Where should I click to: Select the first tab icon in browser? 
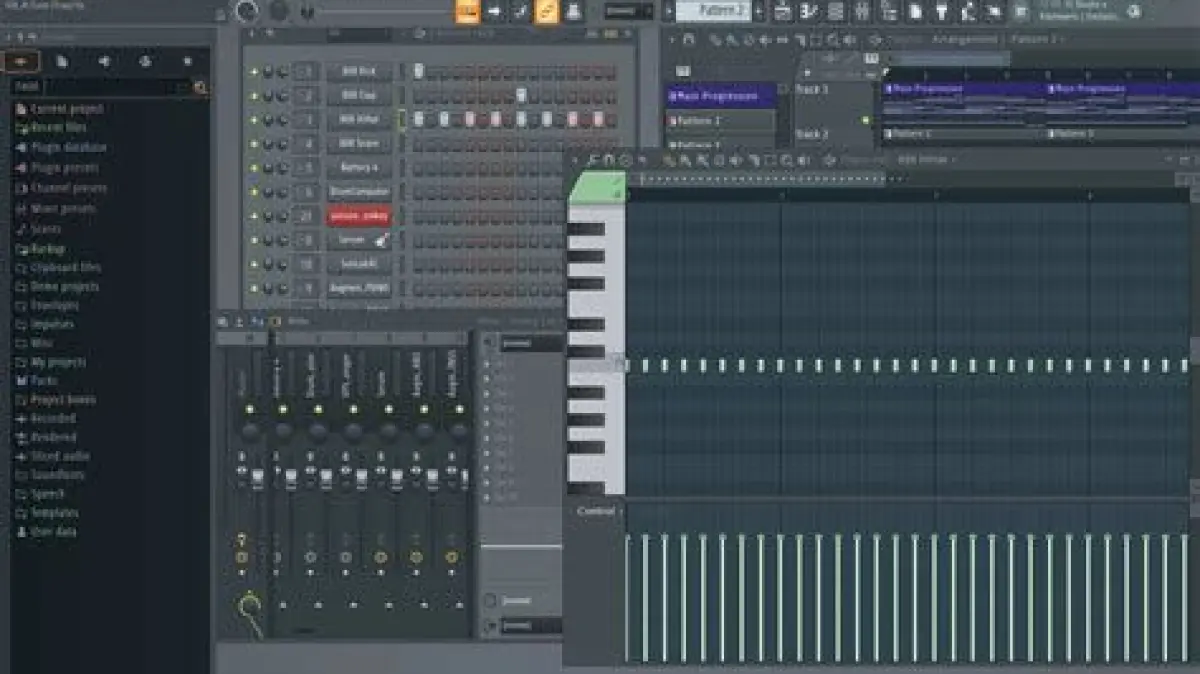[x=21, y=62]
